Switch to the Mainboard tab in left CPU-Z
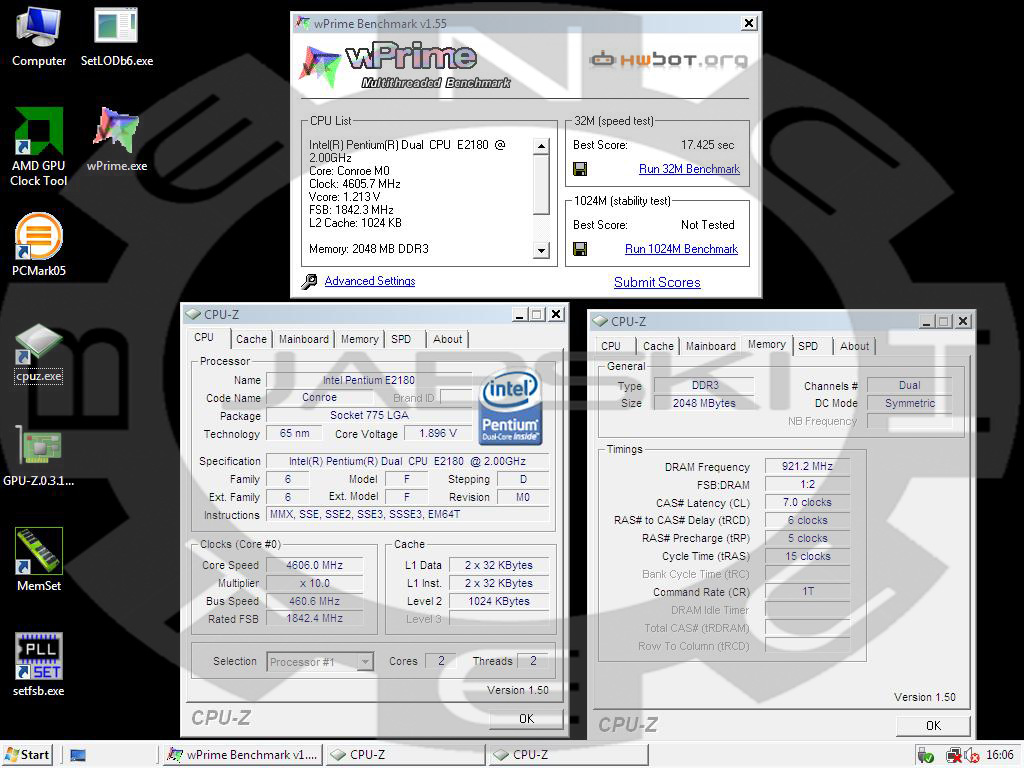 tap(304, 339)
